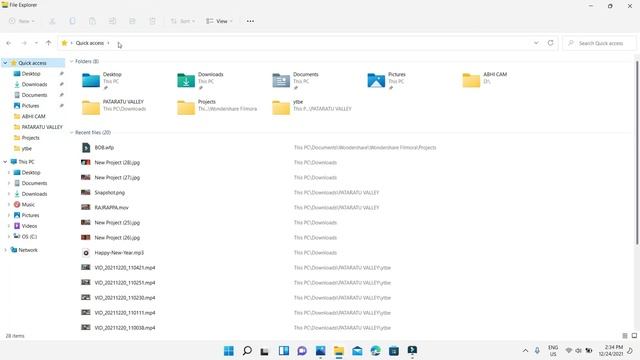
Task: Select the Snapshot.png file
Action: click(109, 192)
